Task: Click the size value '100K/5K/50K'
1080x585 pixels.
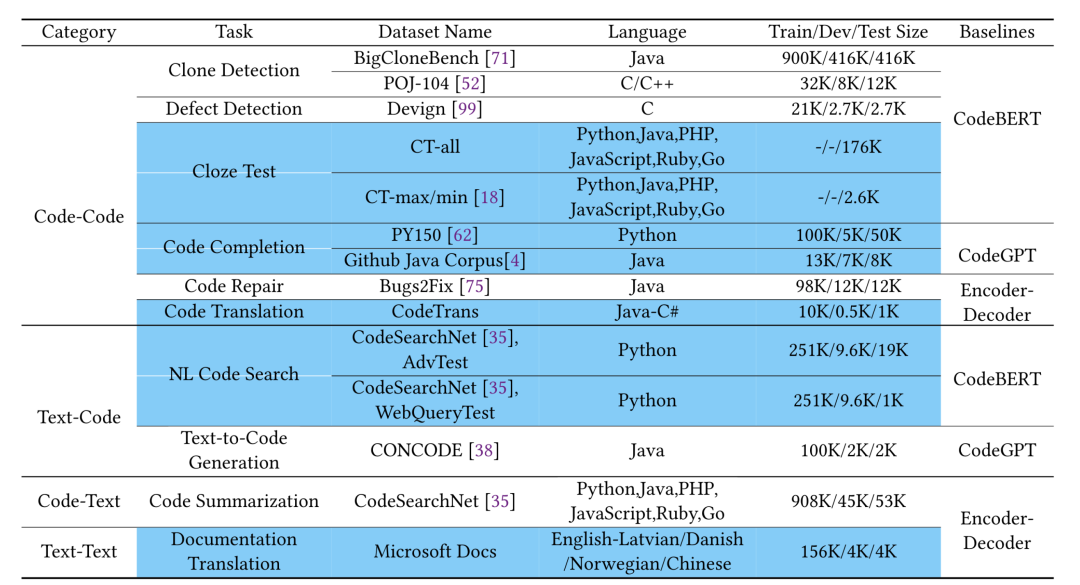Action: point(848,235)
